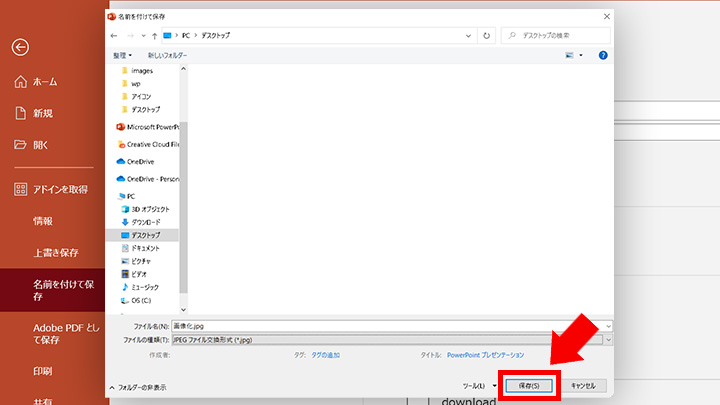
Task: Click the タグの追加 link
Action: click(x=326, y=354)
